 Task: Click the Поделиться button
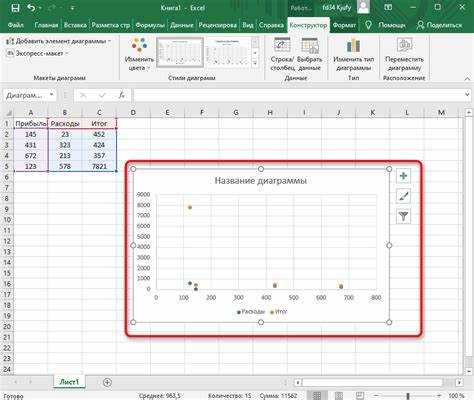tap(439, 25)
